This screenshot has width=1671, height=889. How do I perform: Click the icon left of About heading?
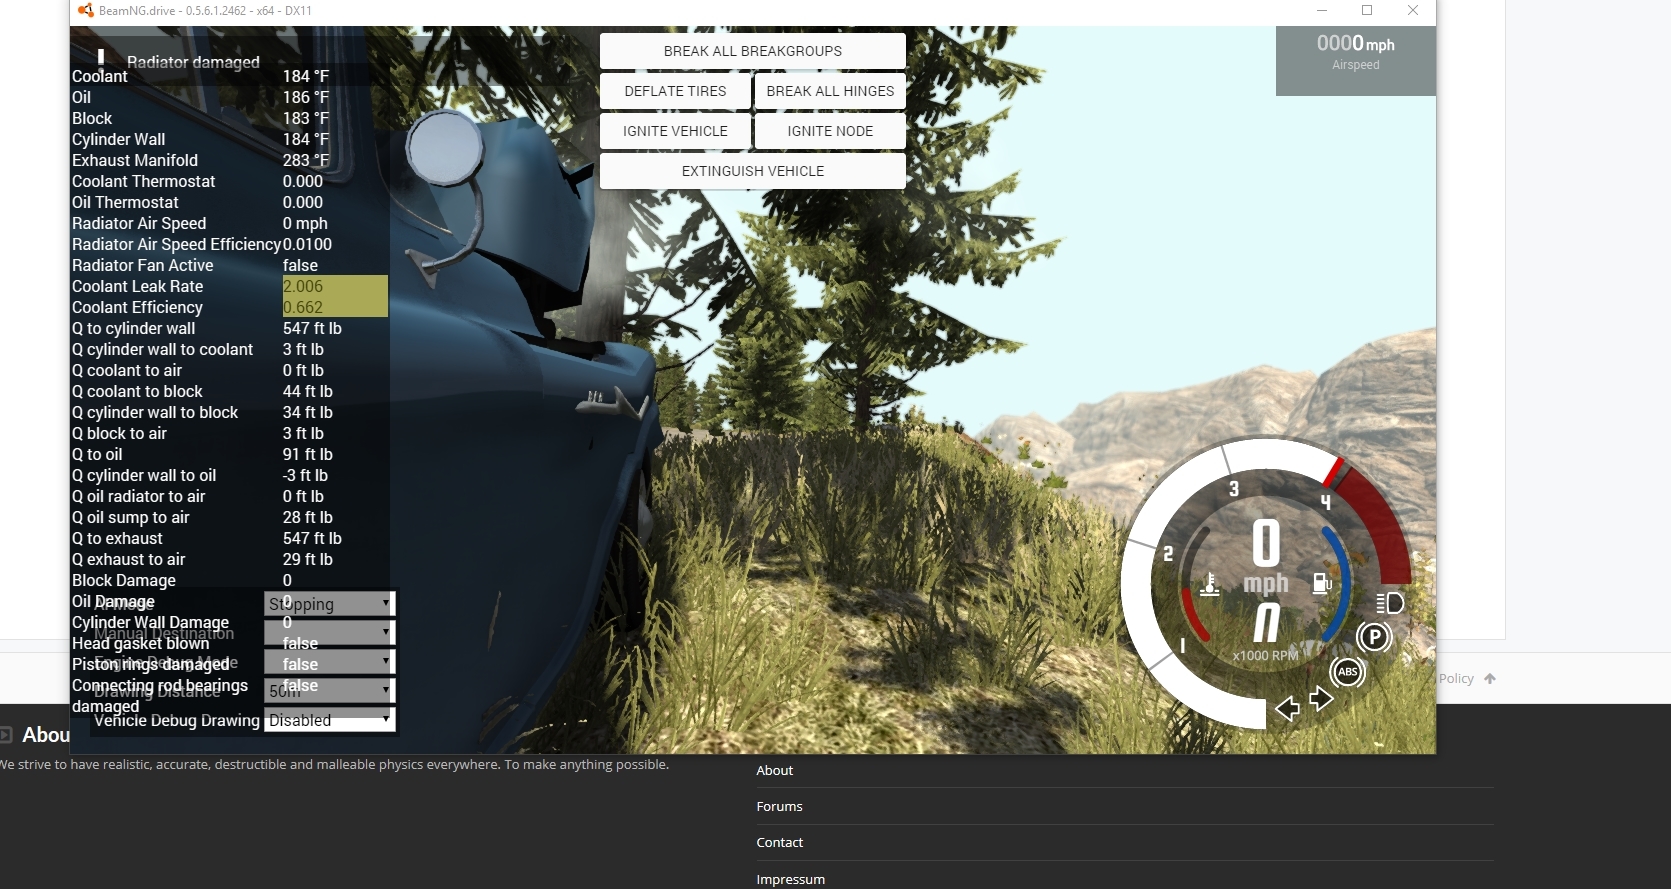click(6, 735)
